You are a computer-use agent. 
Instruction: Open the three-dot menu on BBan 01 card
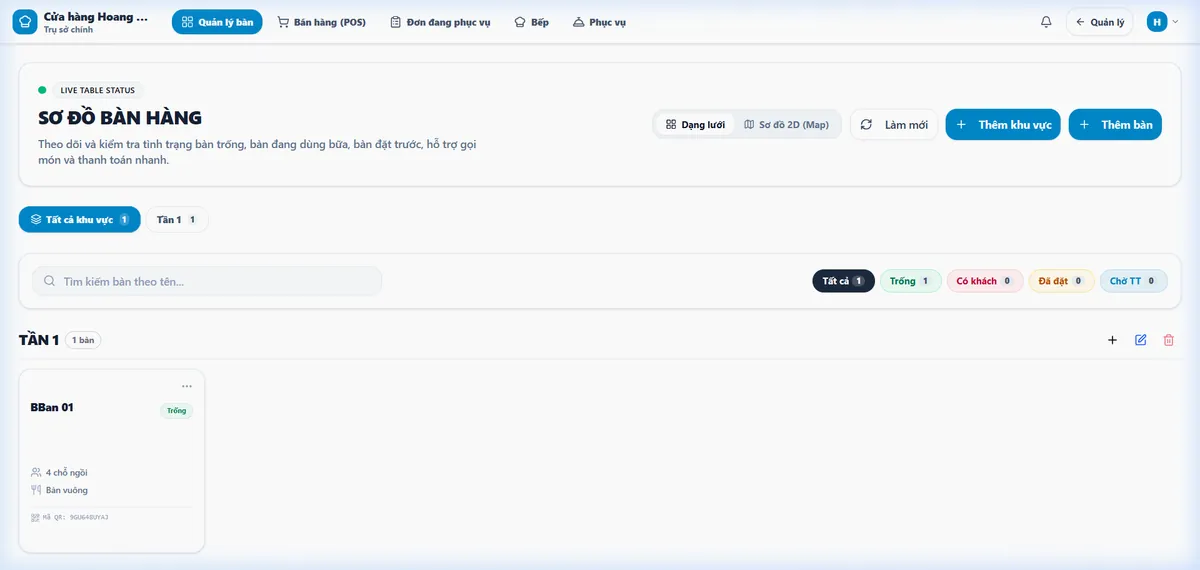point(187,386)
